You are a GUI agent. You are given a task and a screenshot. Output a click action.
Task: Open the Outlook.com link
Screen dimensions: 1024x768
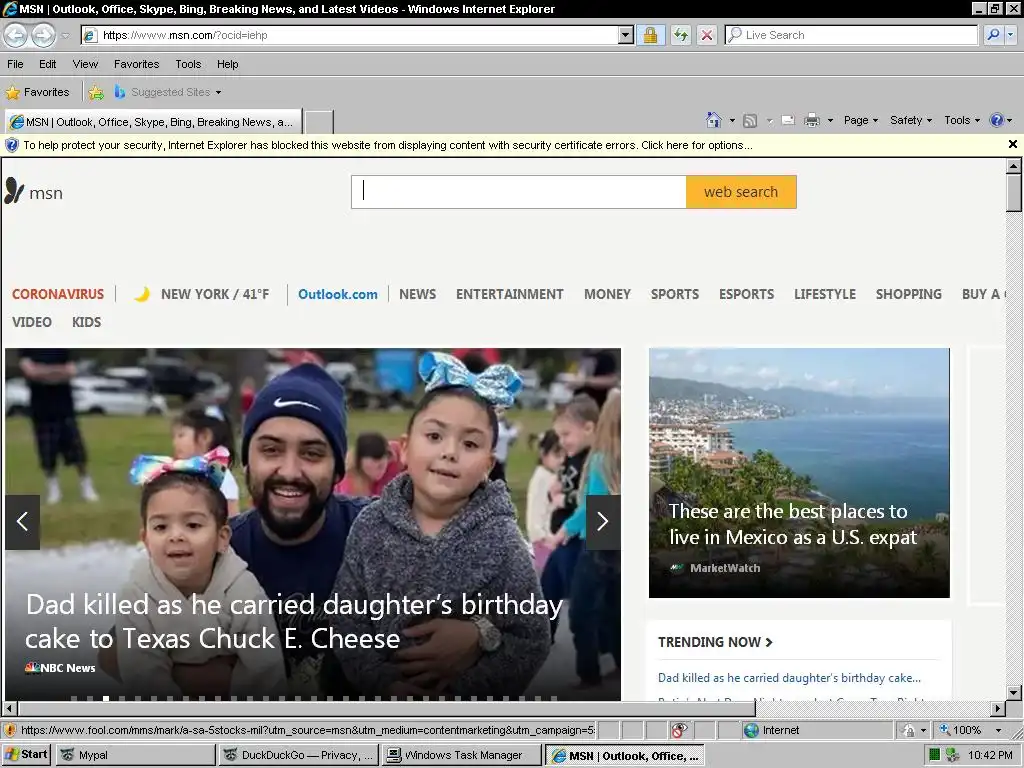click(x=338, y=294)
